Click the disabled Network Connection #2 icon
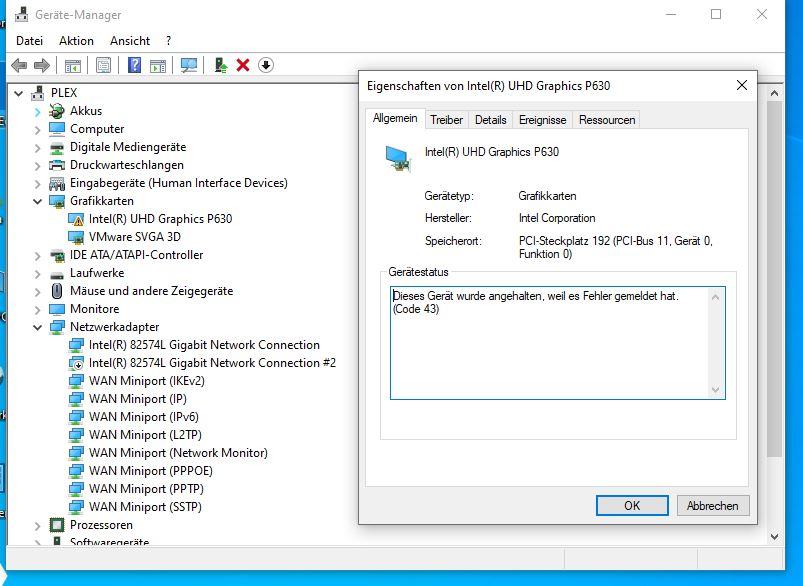Screen dimensions: 803x586 (x=76, y=363)
